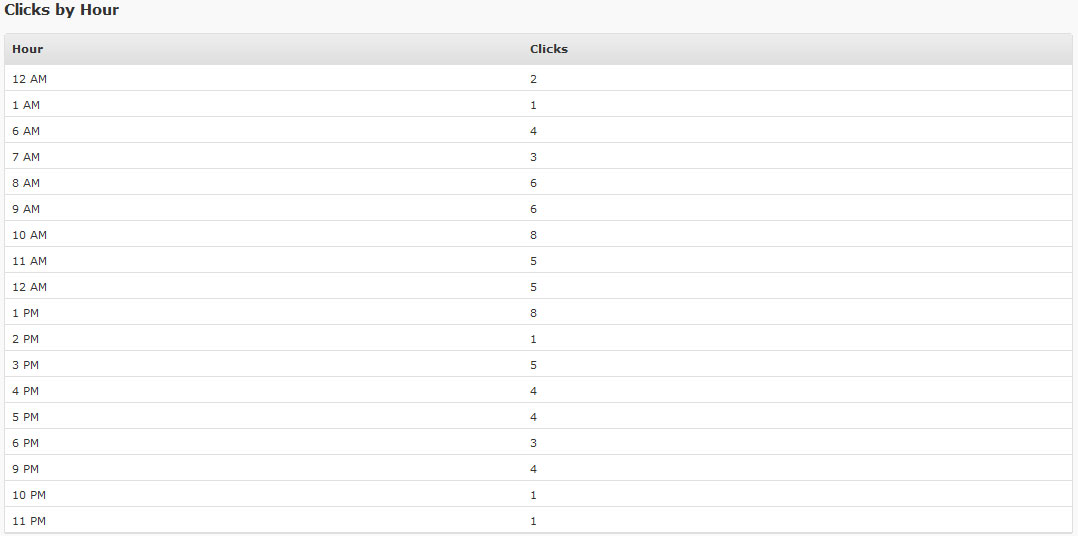Select the 5 PM hour cell
Image resolution: width=1078 pixels, height=536 pixels.
[x=26, y=417]
